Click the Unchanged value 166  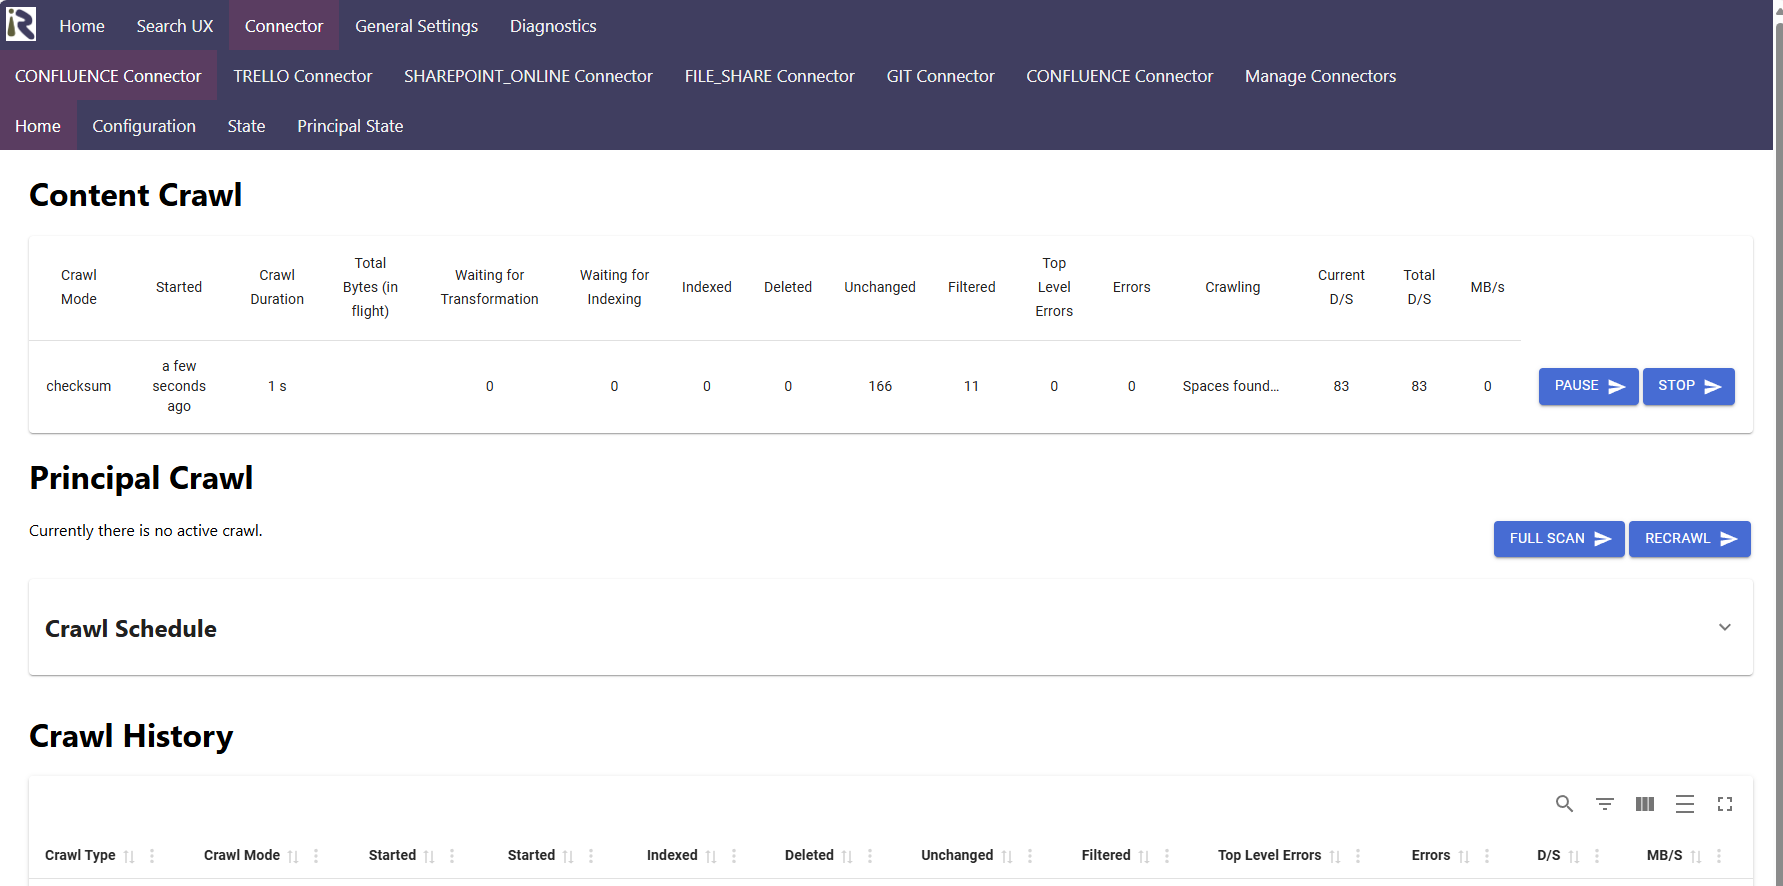pyautogui.click(x=880, y=386)
